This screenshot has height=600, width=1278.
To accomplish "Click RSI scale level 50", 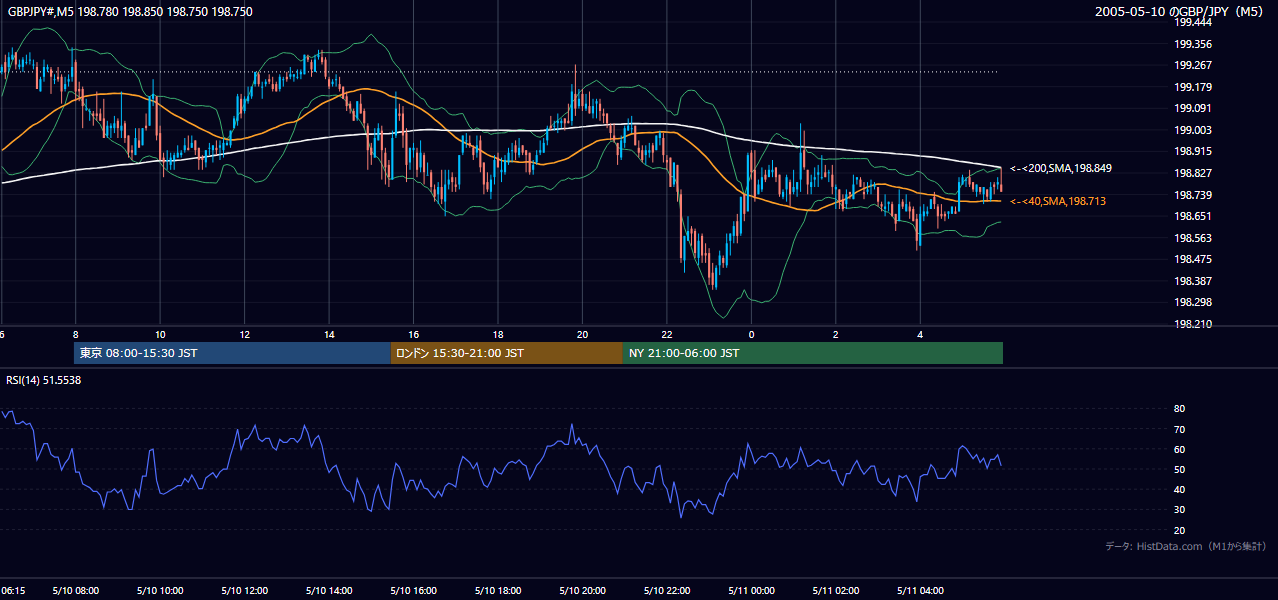I will [x=1179, y=470].
